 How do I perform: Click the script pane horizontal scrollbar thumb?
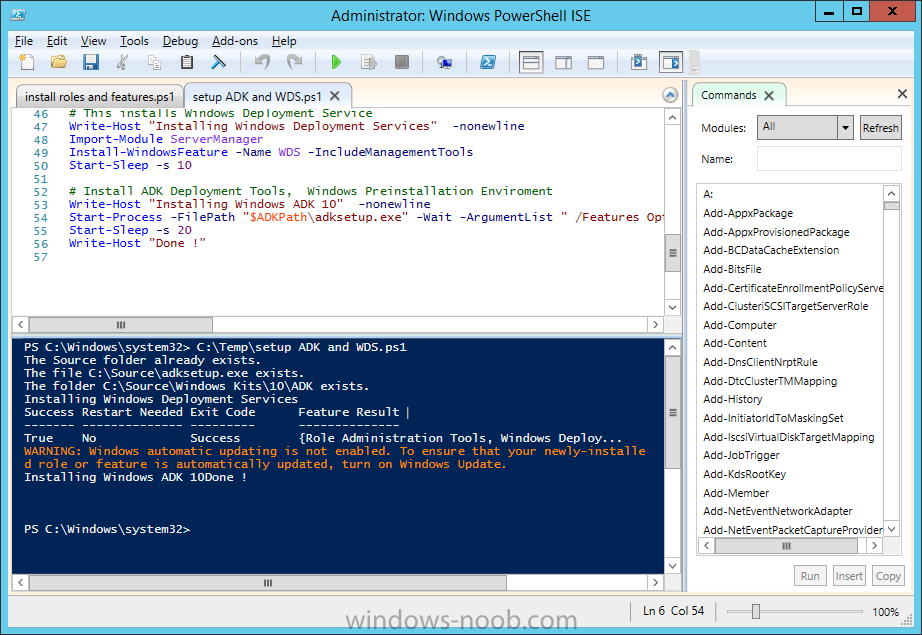tap(121, 325)
